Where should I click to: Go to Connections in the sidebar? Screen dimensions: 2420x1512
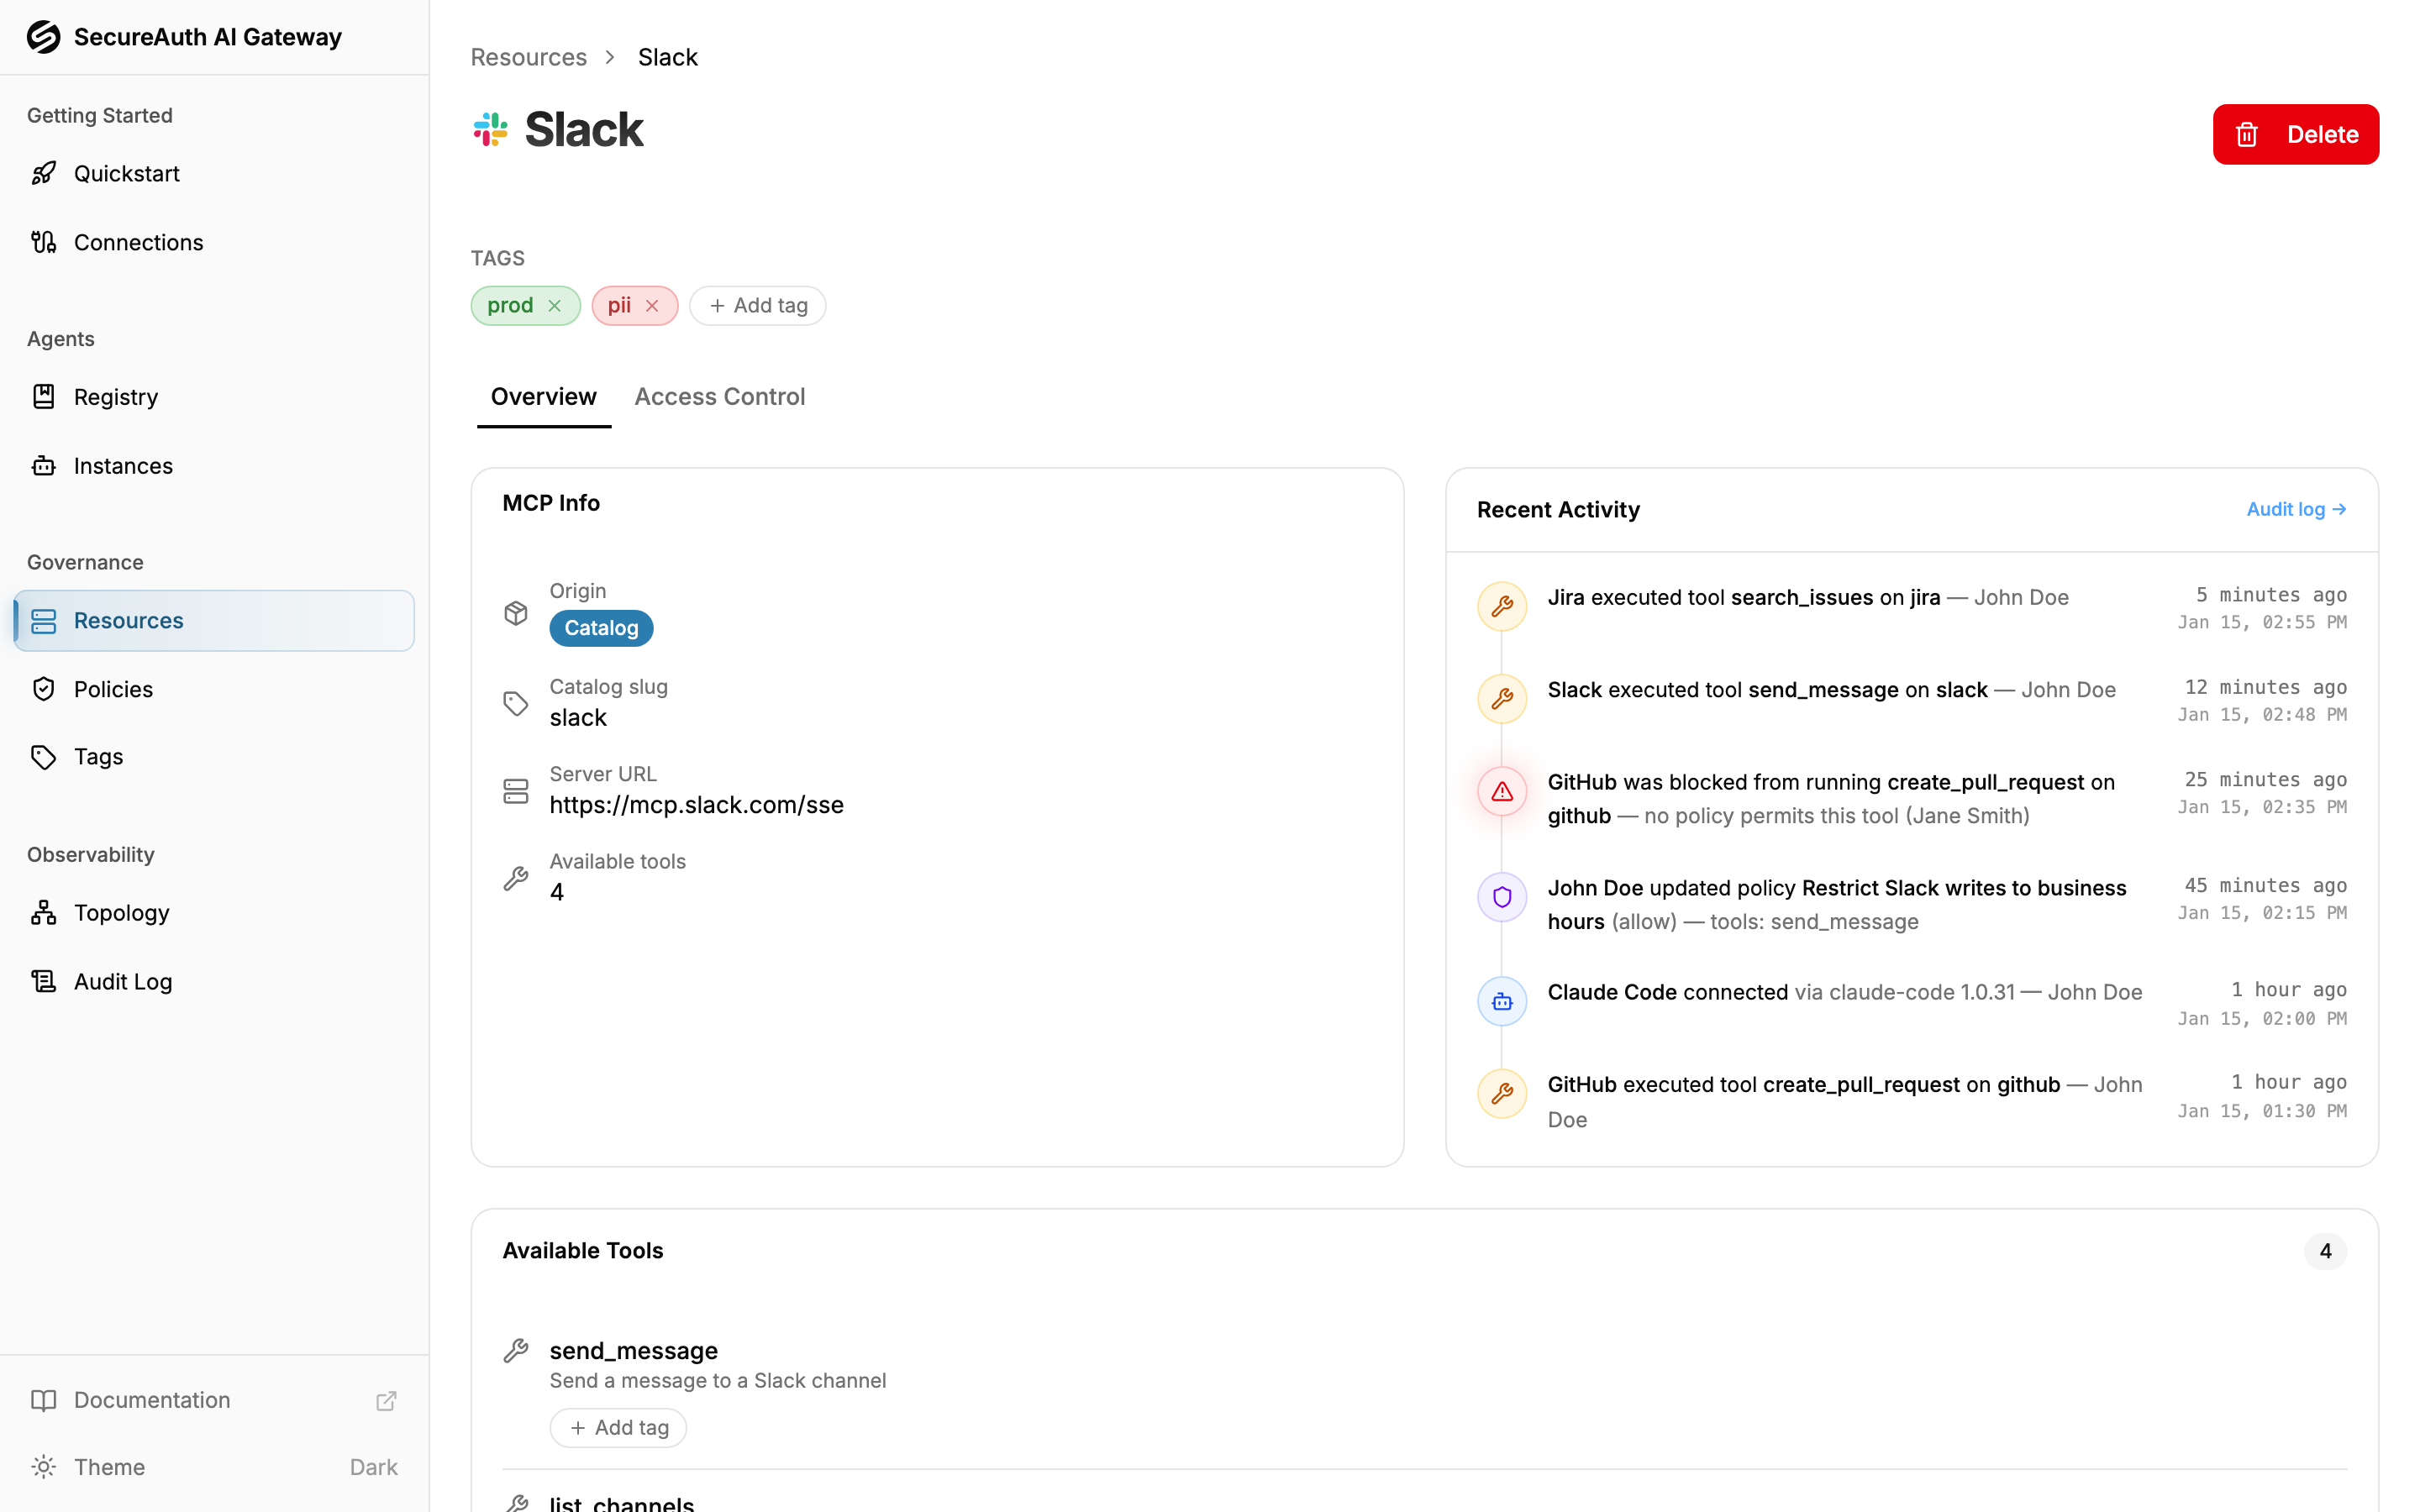[214, 242]
